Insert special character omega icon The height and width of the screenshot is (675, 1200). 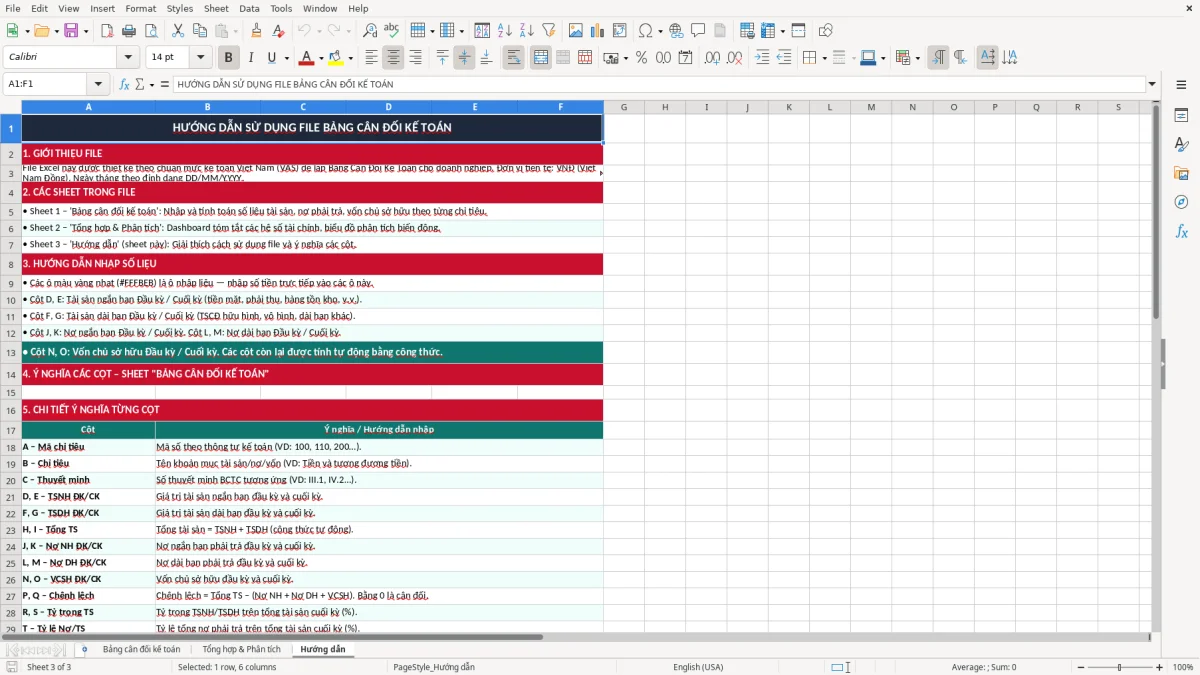(645, 31)
